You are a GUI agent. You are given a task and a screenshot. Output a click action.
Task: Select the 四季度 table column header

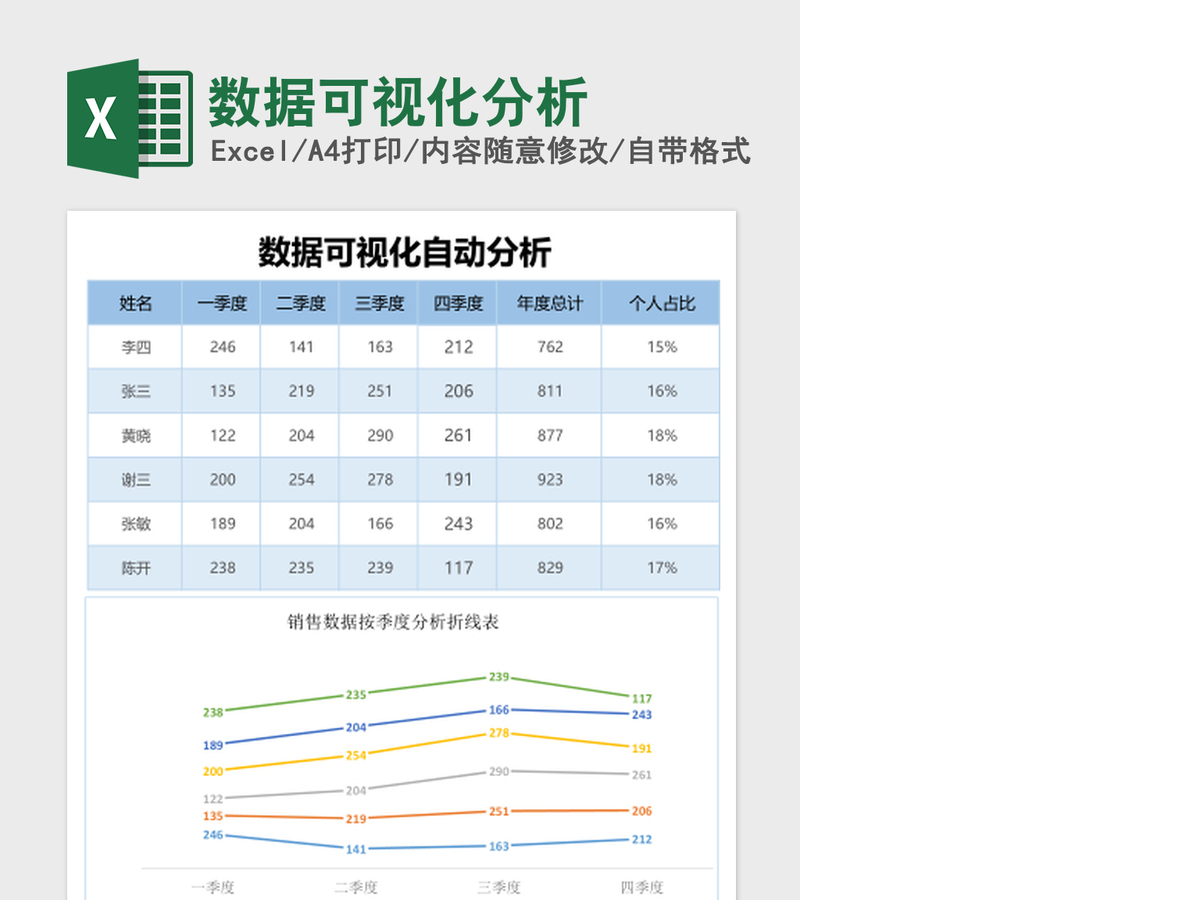click(458, 303)
